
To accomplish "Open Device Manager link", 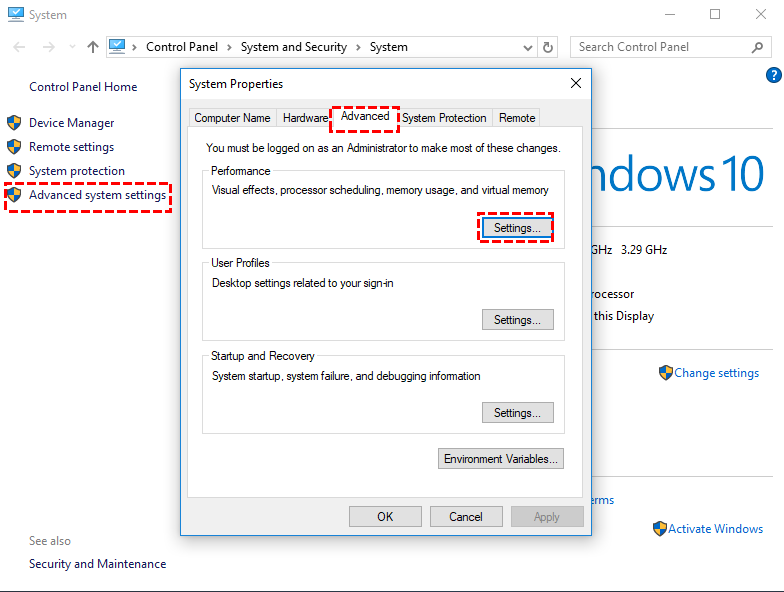I will tap(72, 122).
